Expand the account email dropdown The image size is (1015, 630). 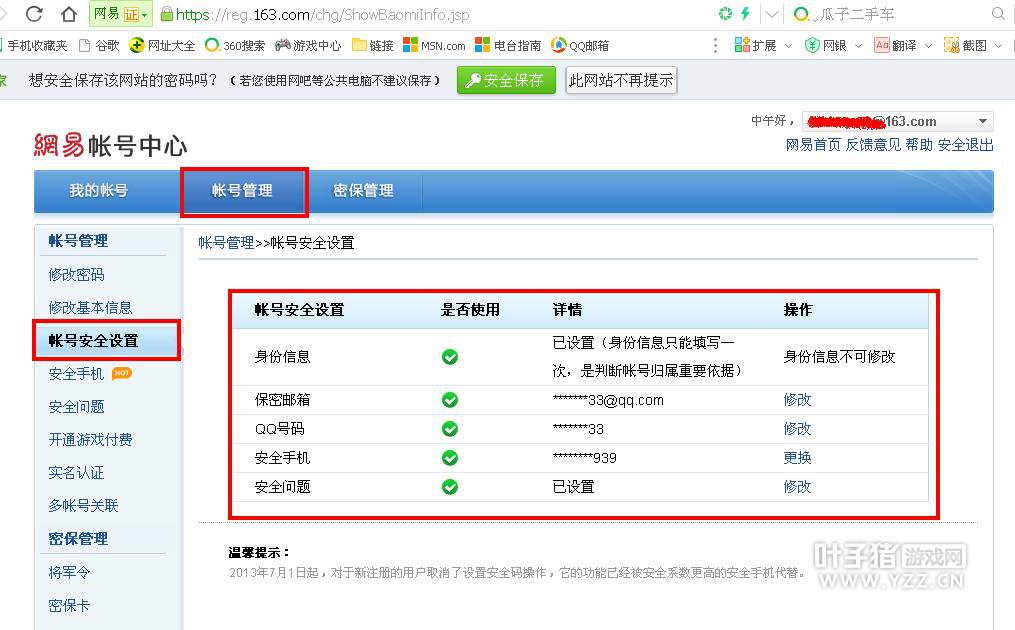pyautogui.click(x=982, y=121)
